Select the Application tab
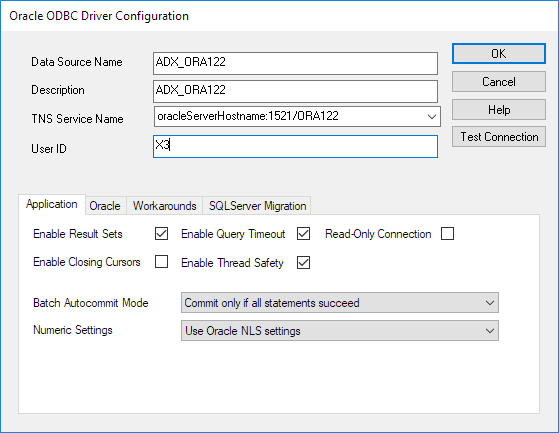 point(52,204)
